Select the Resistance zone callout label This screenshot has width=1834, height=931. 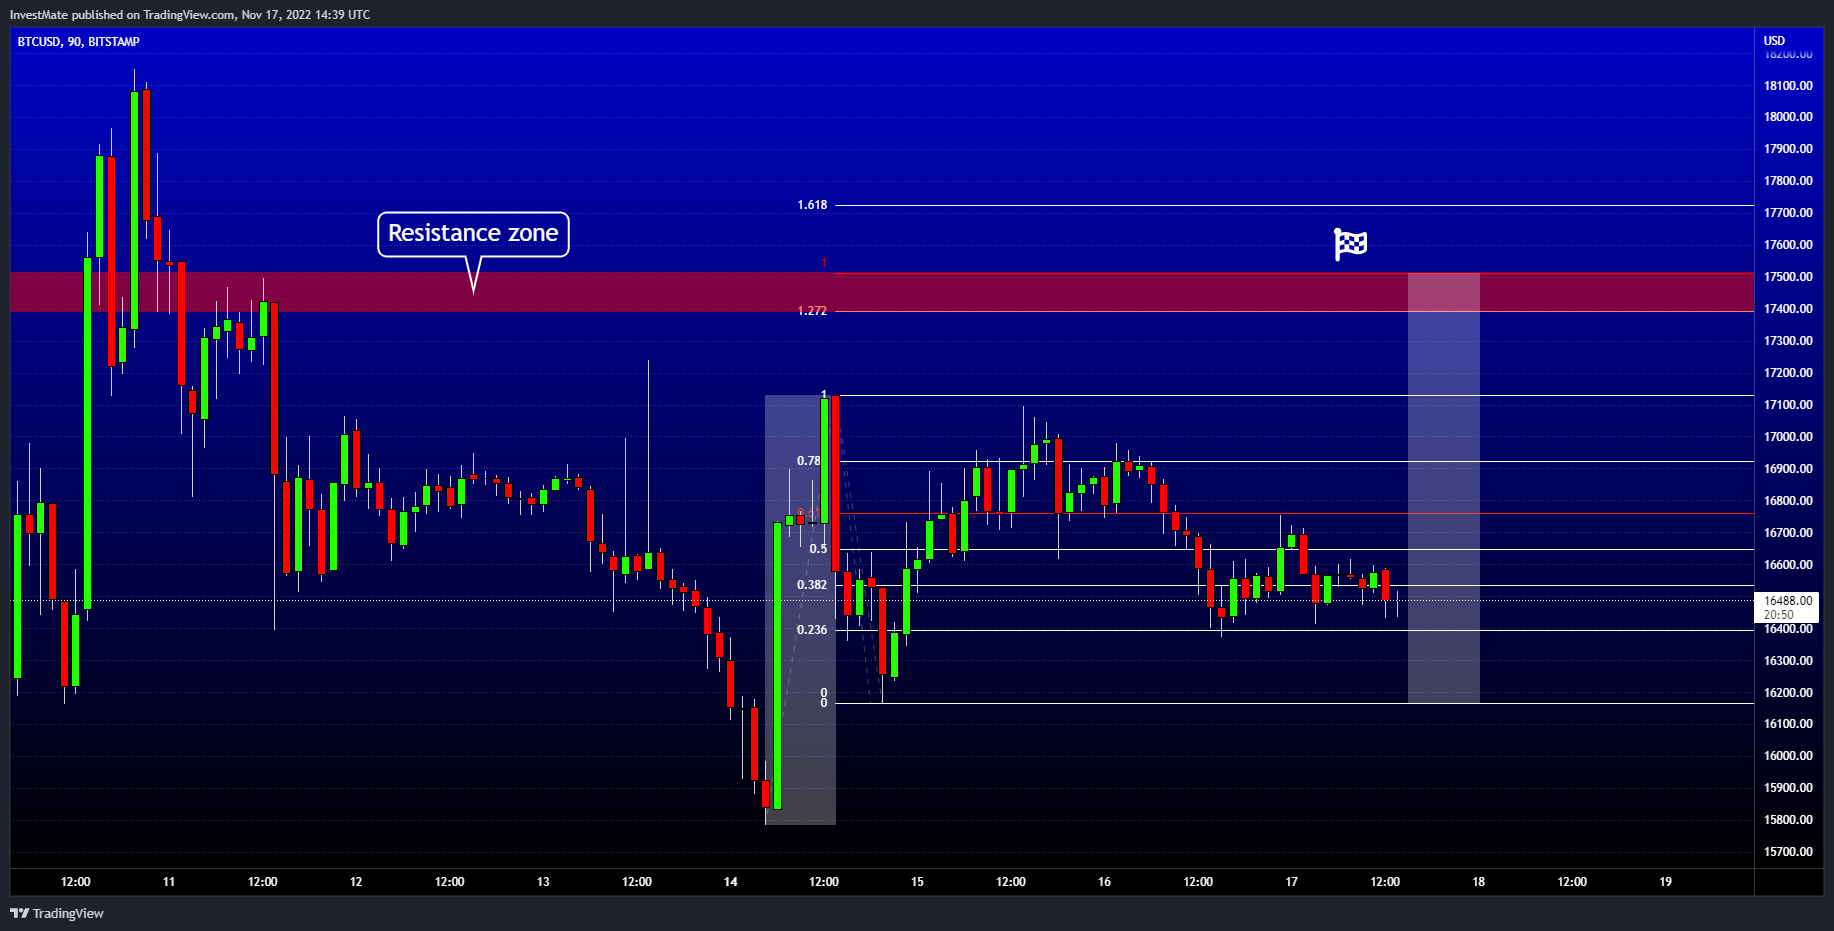(473, 234)
